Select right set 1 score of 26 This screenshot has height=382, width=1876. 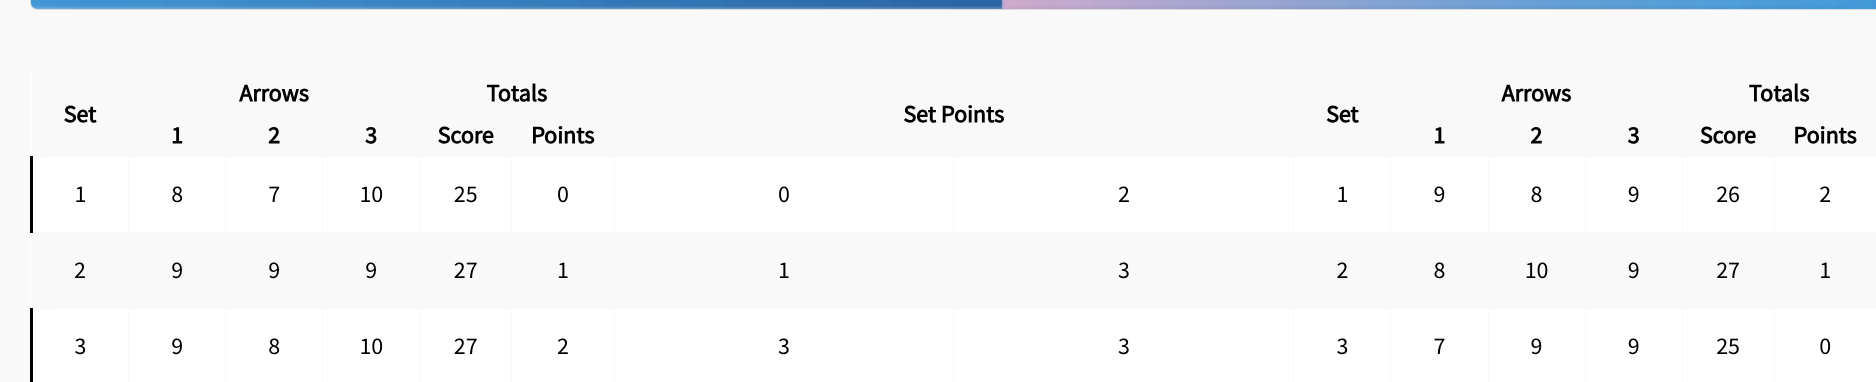pos(1728,195)
